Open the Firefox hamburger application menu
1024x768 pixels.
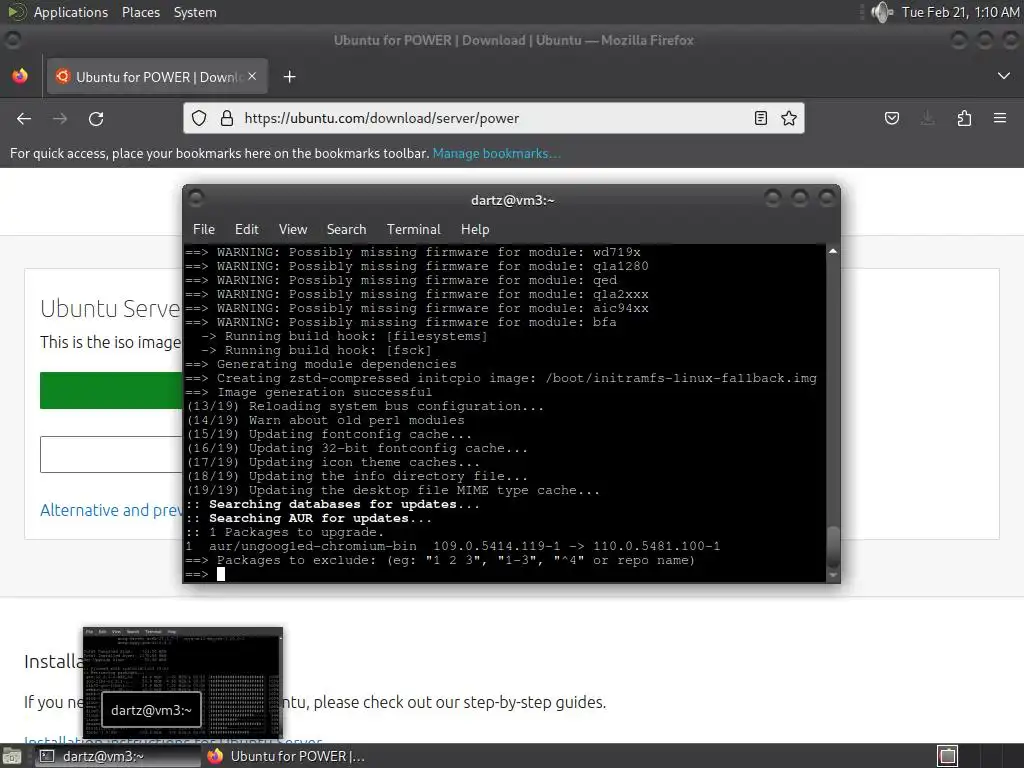pos(1000,118)
